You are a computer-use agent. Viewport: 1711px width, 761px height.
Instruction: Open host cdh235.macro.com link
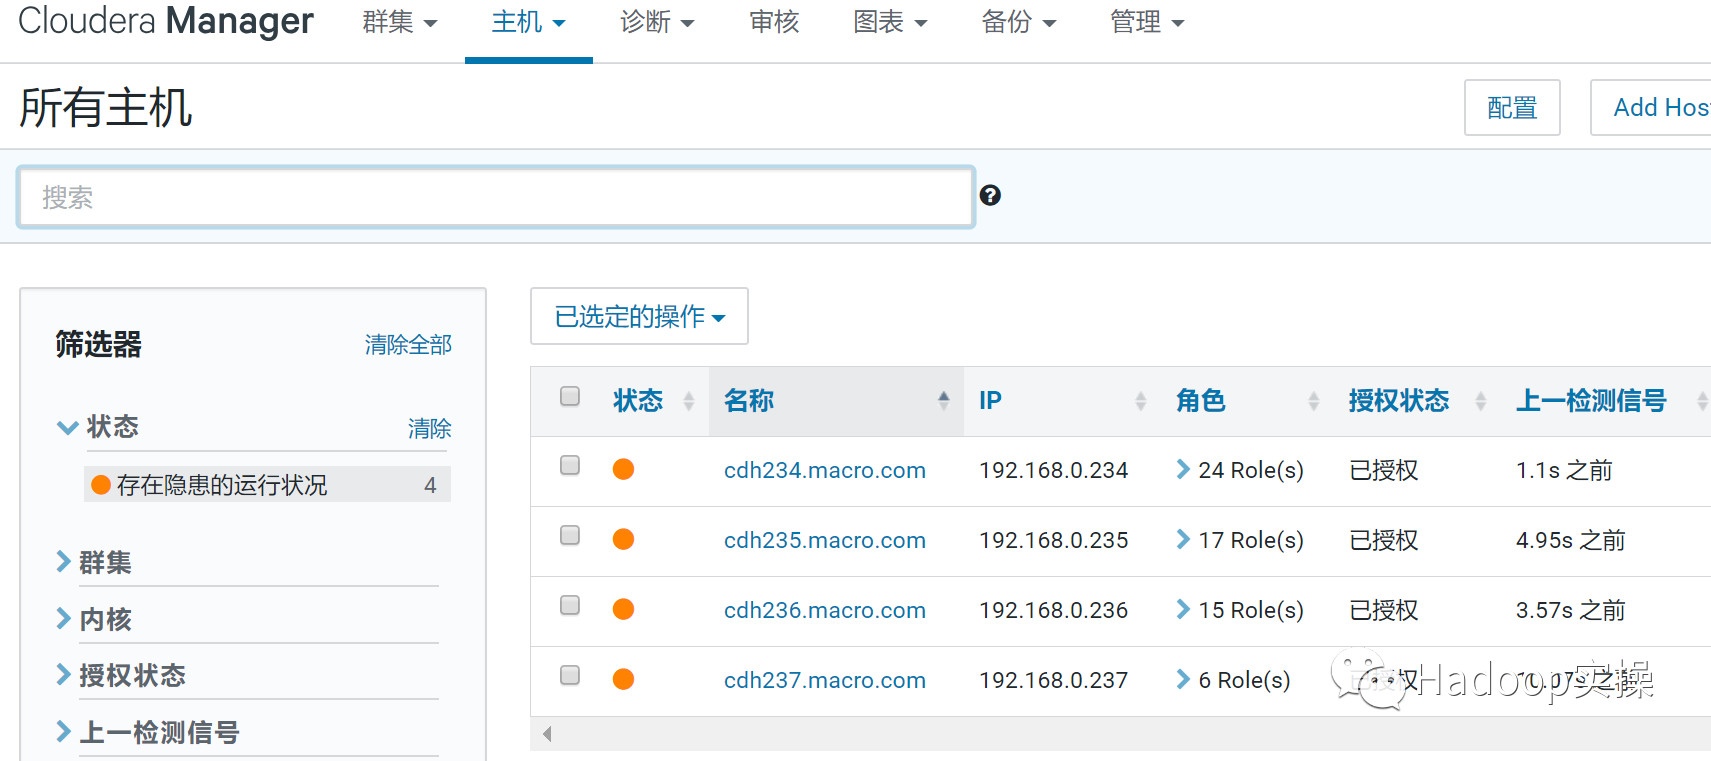pyautogui.click(x=825, y=540)
